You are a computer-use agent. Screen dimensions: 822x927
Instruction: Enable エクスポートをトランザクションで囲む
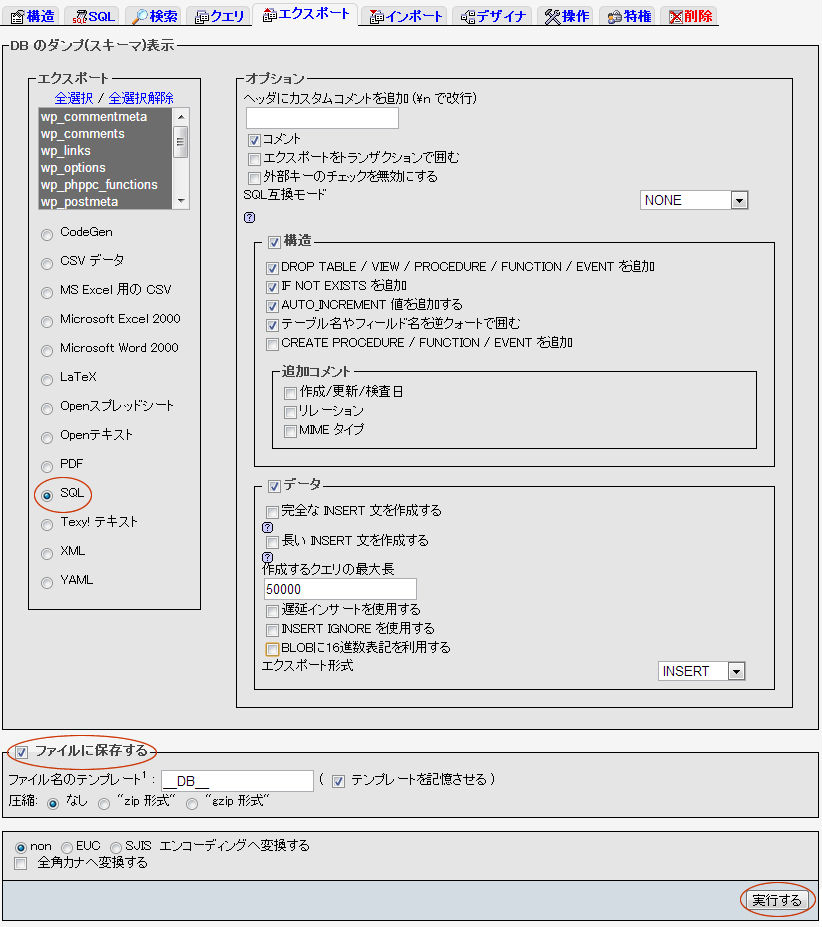tap(254, 159)
